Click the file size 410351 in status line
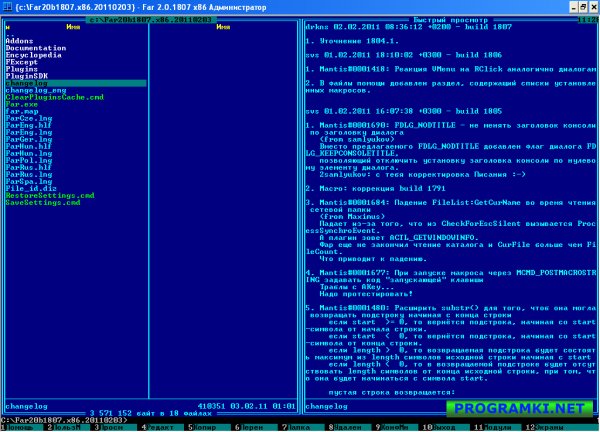 point(211,406)
